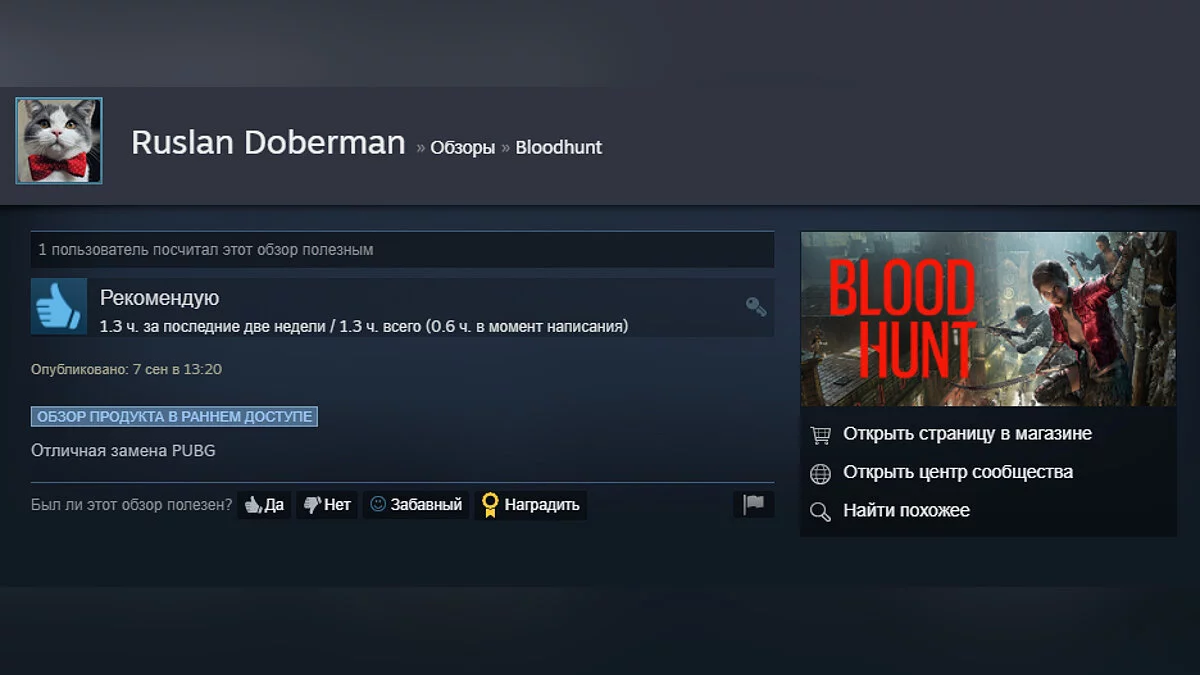The height and width of the screenshot is (675, 1200).
Task: Click the flag icon to report the review
Action: [x=754, y=505]
